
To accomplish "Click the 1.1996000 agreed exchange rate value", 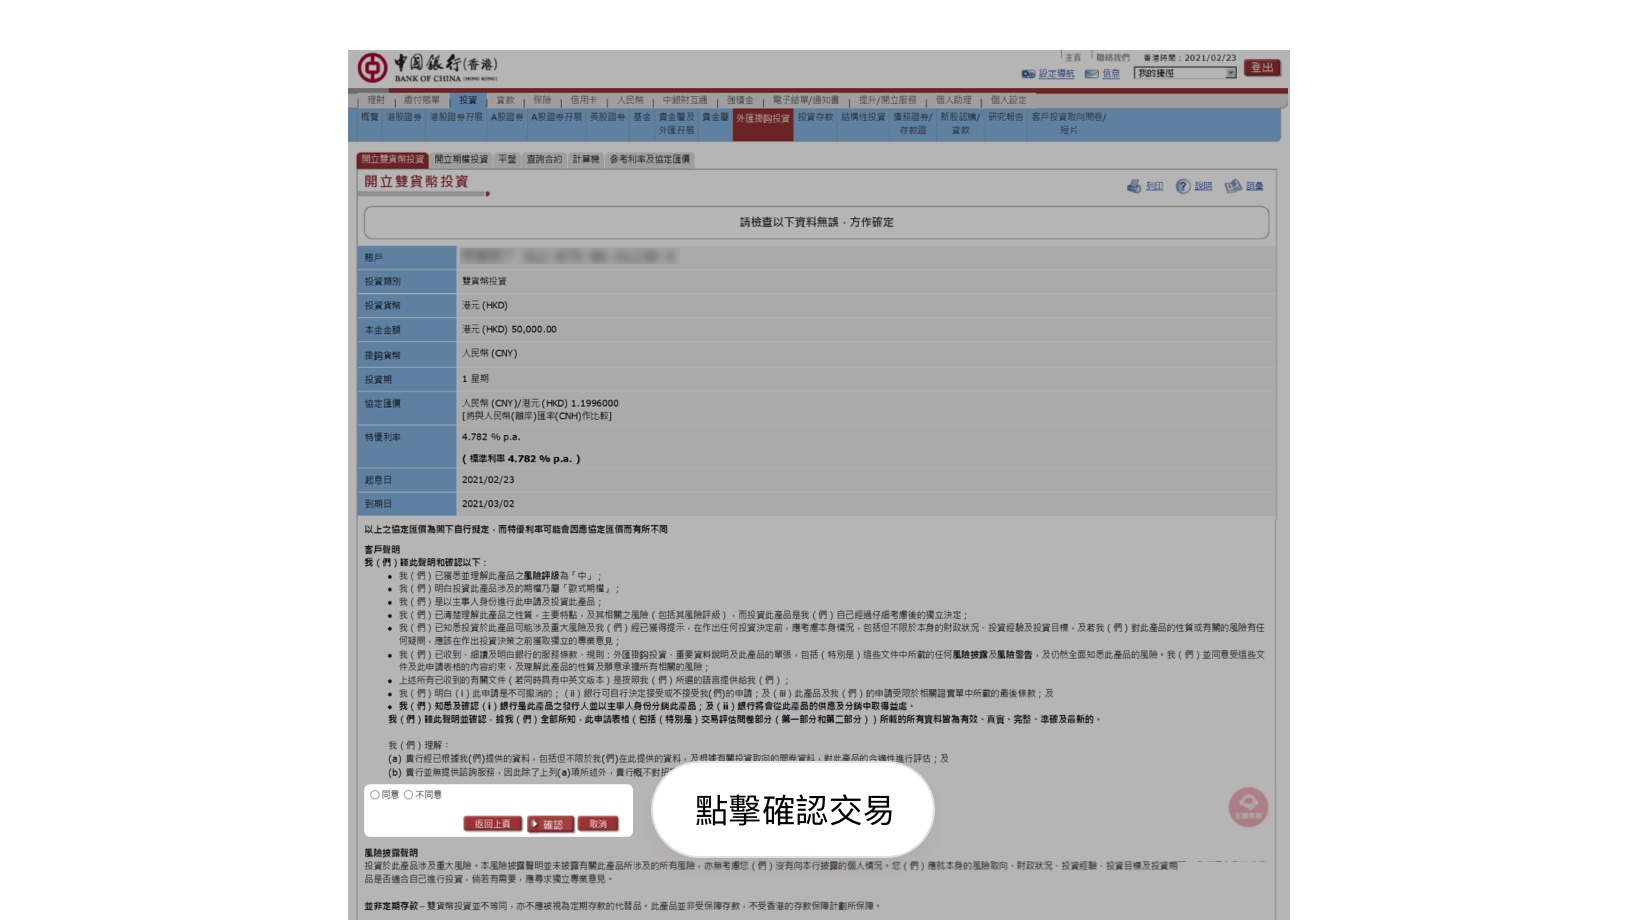I will 594,403.
